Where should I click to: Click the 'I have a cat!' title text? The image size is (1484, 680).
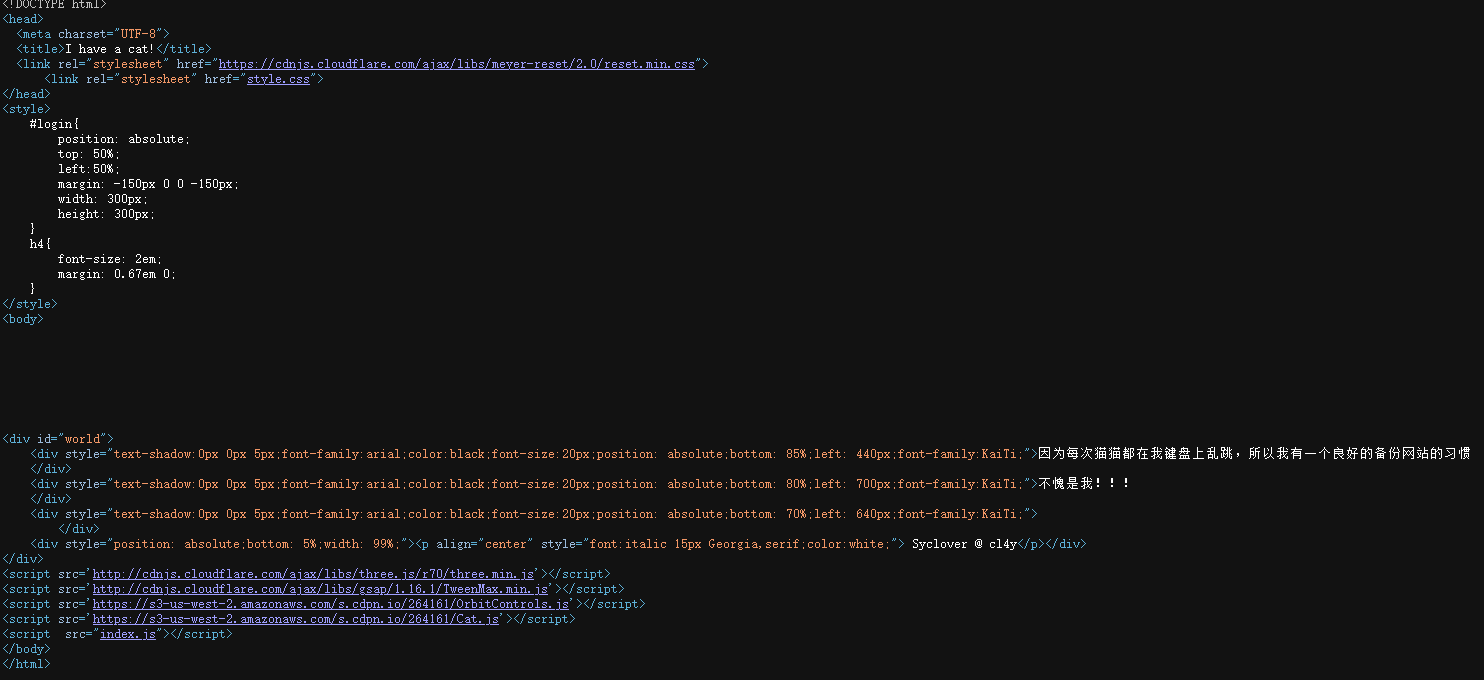(110, 49)
